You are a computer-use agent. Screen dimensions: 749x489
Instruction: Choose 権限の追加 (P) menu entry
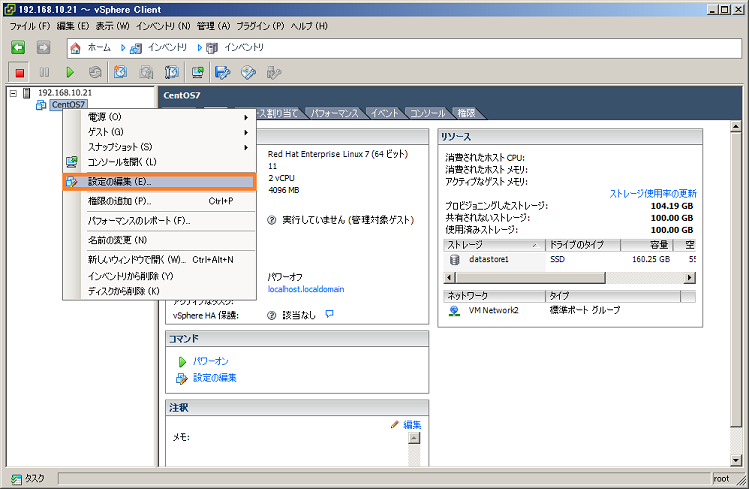coord(159,201)
